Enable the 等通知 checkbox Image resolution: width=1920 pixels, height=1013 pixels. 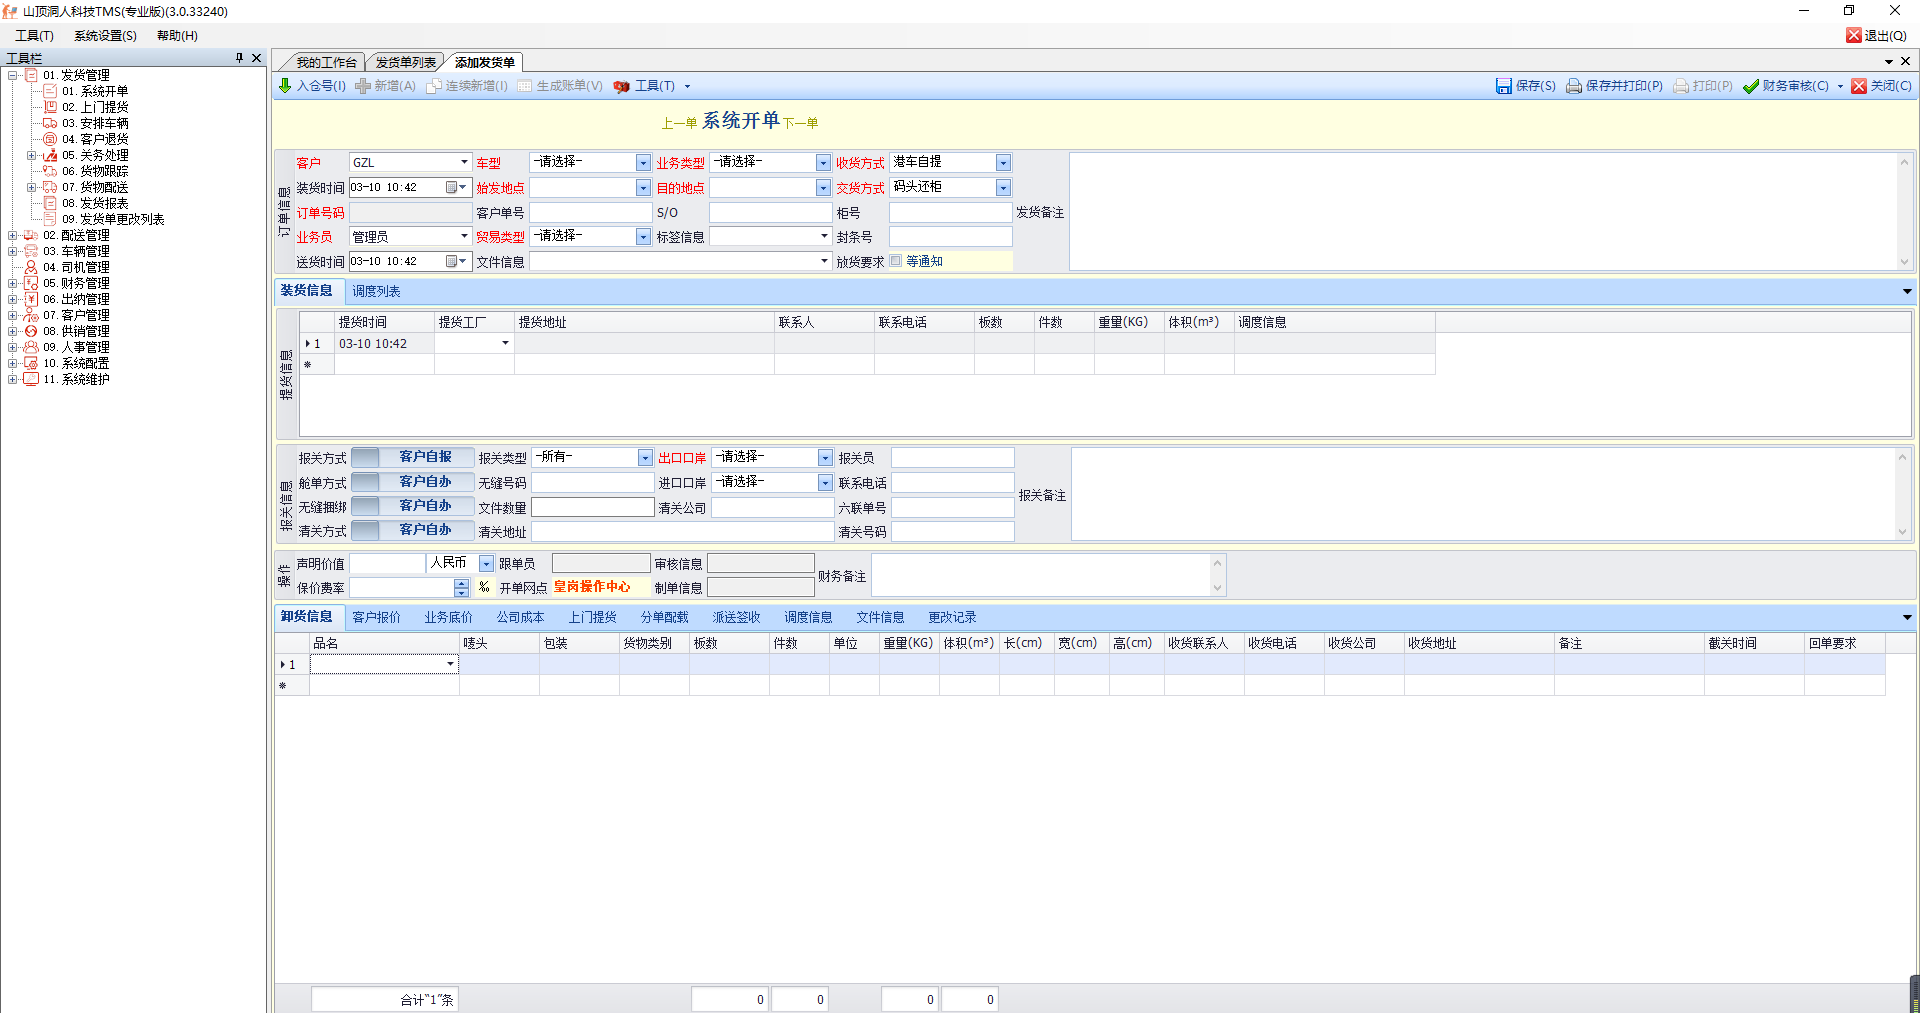pyautogui.click(x=896, y=261)
